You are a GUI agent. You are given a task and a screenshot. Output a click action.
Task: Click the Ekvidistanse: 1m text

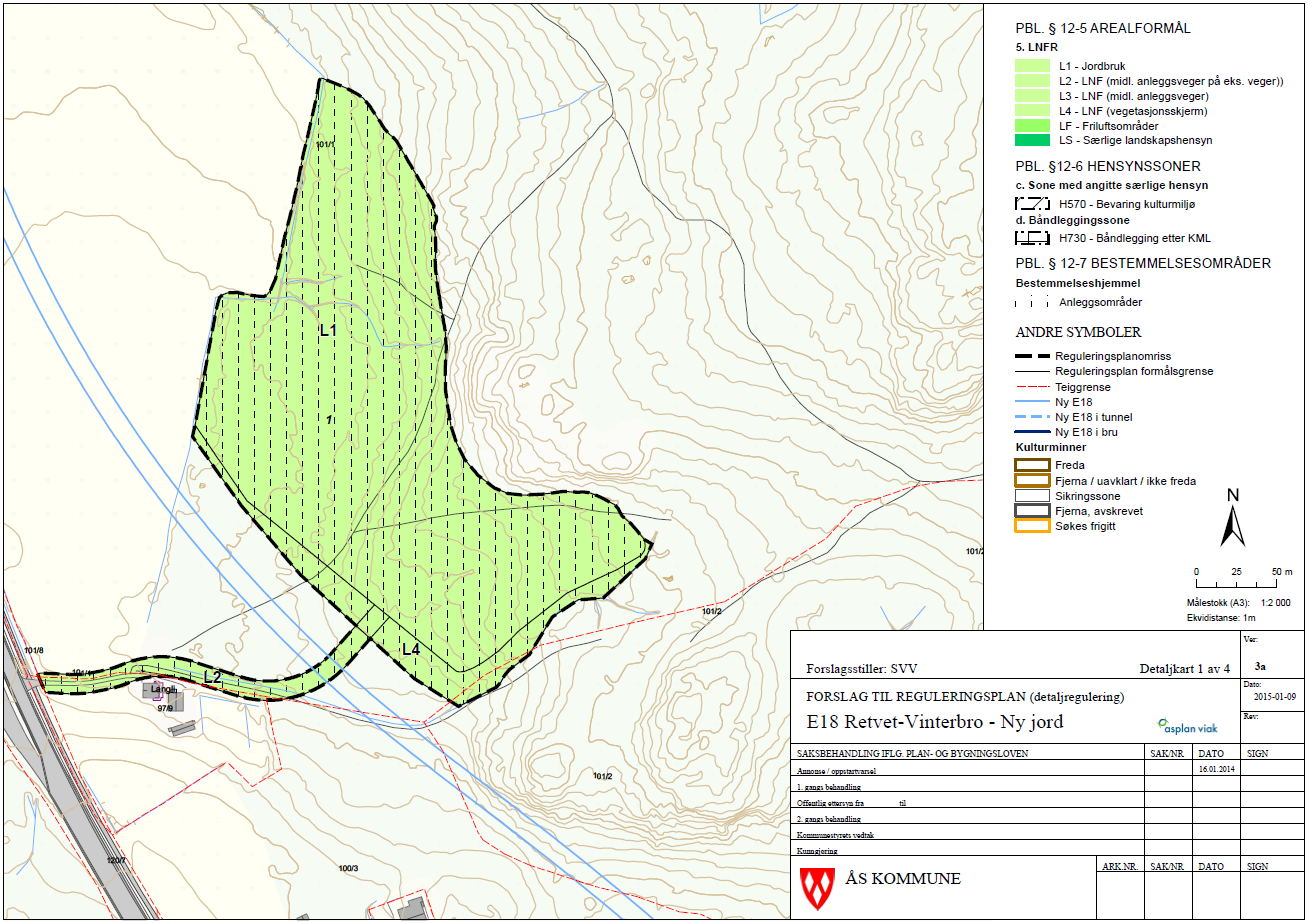(1221, 617)
